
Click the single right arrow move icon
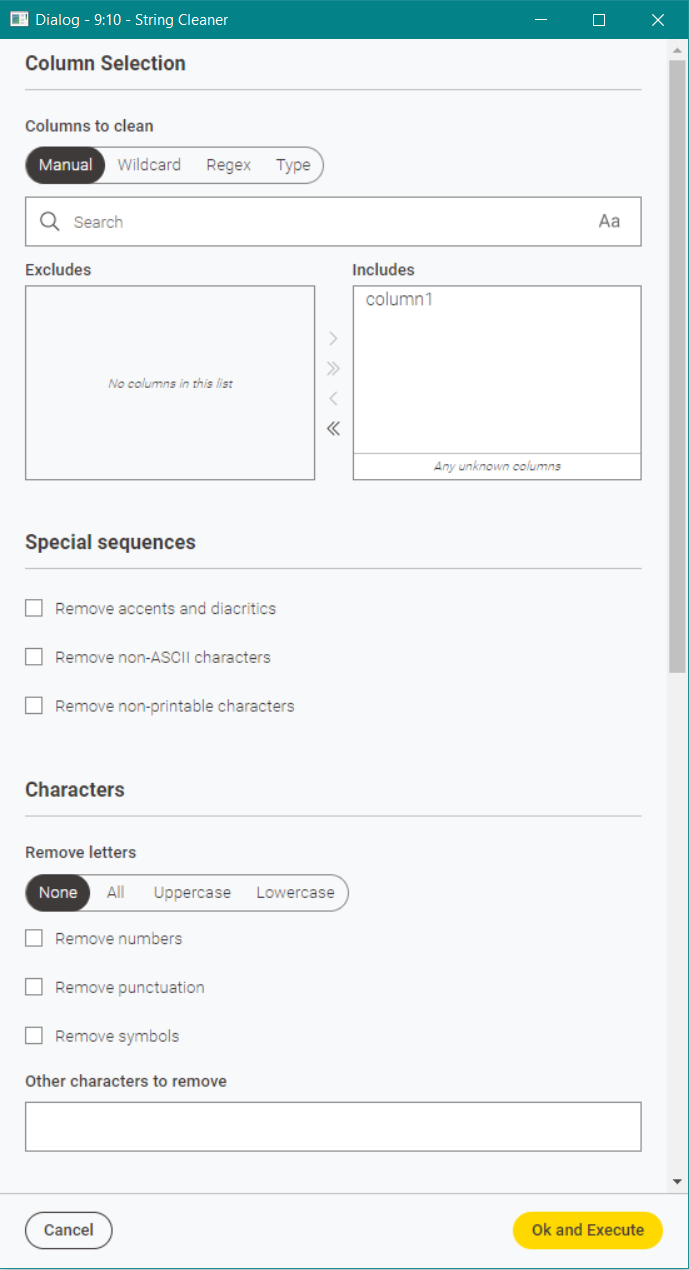click(334, 339)
